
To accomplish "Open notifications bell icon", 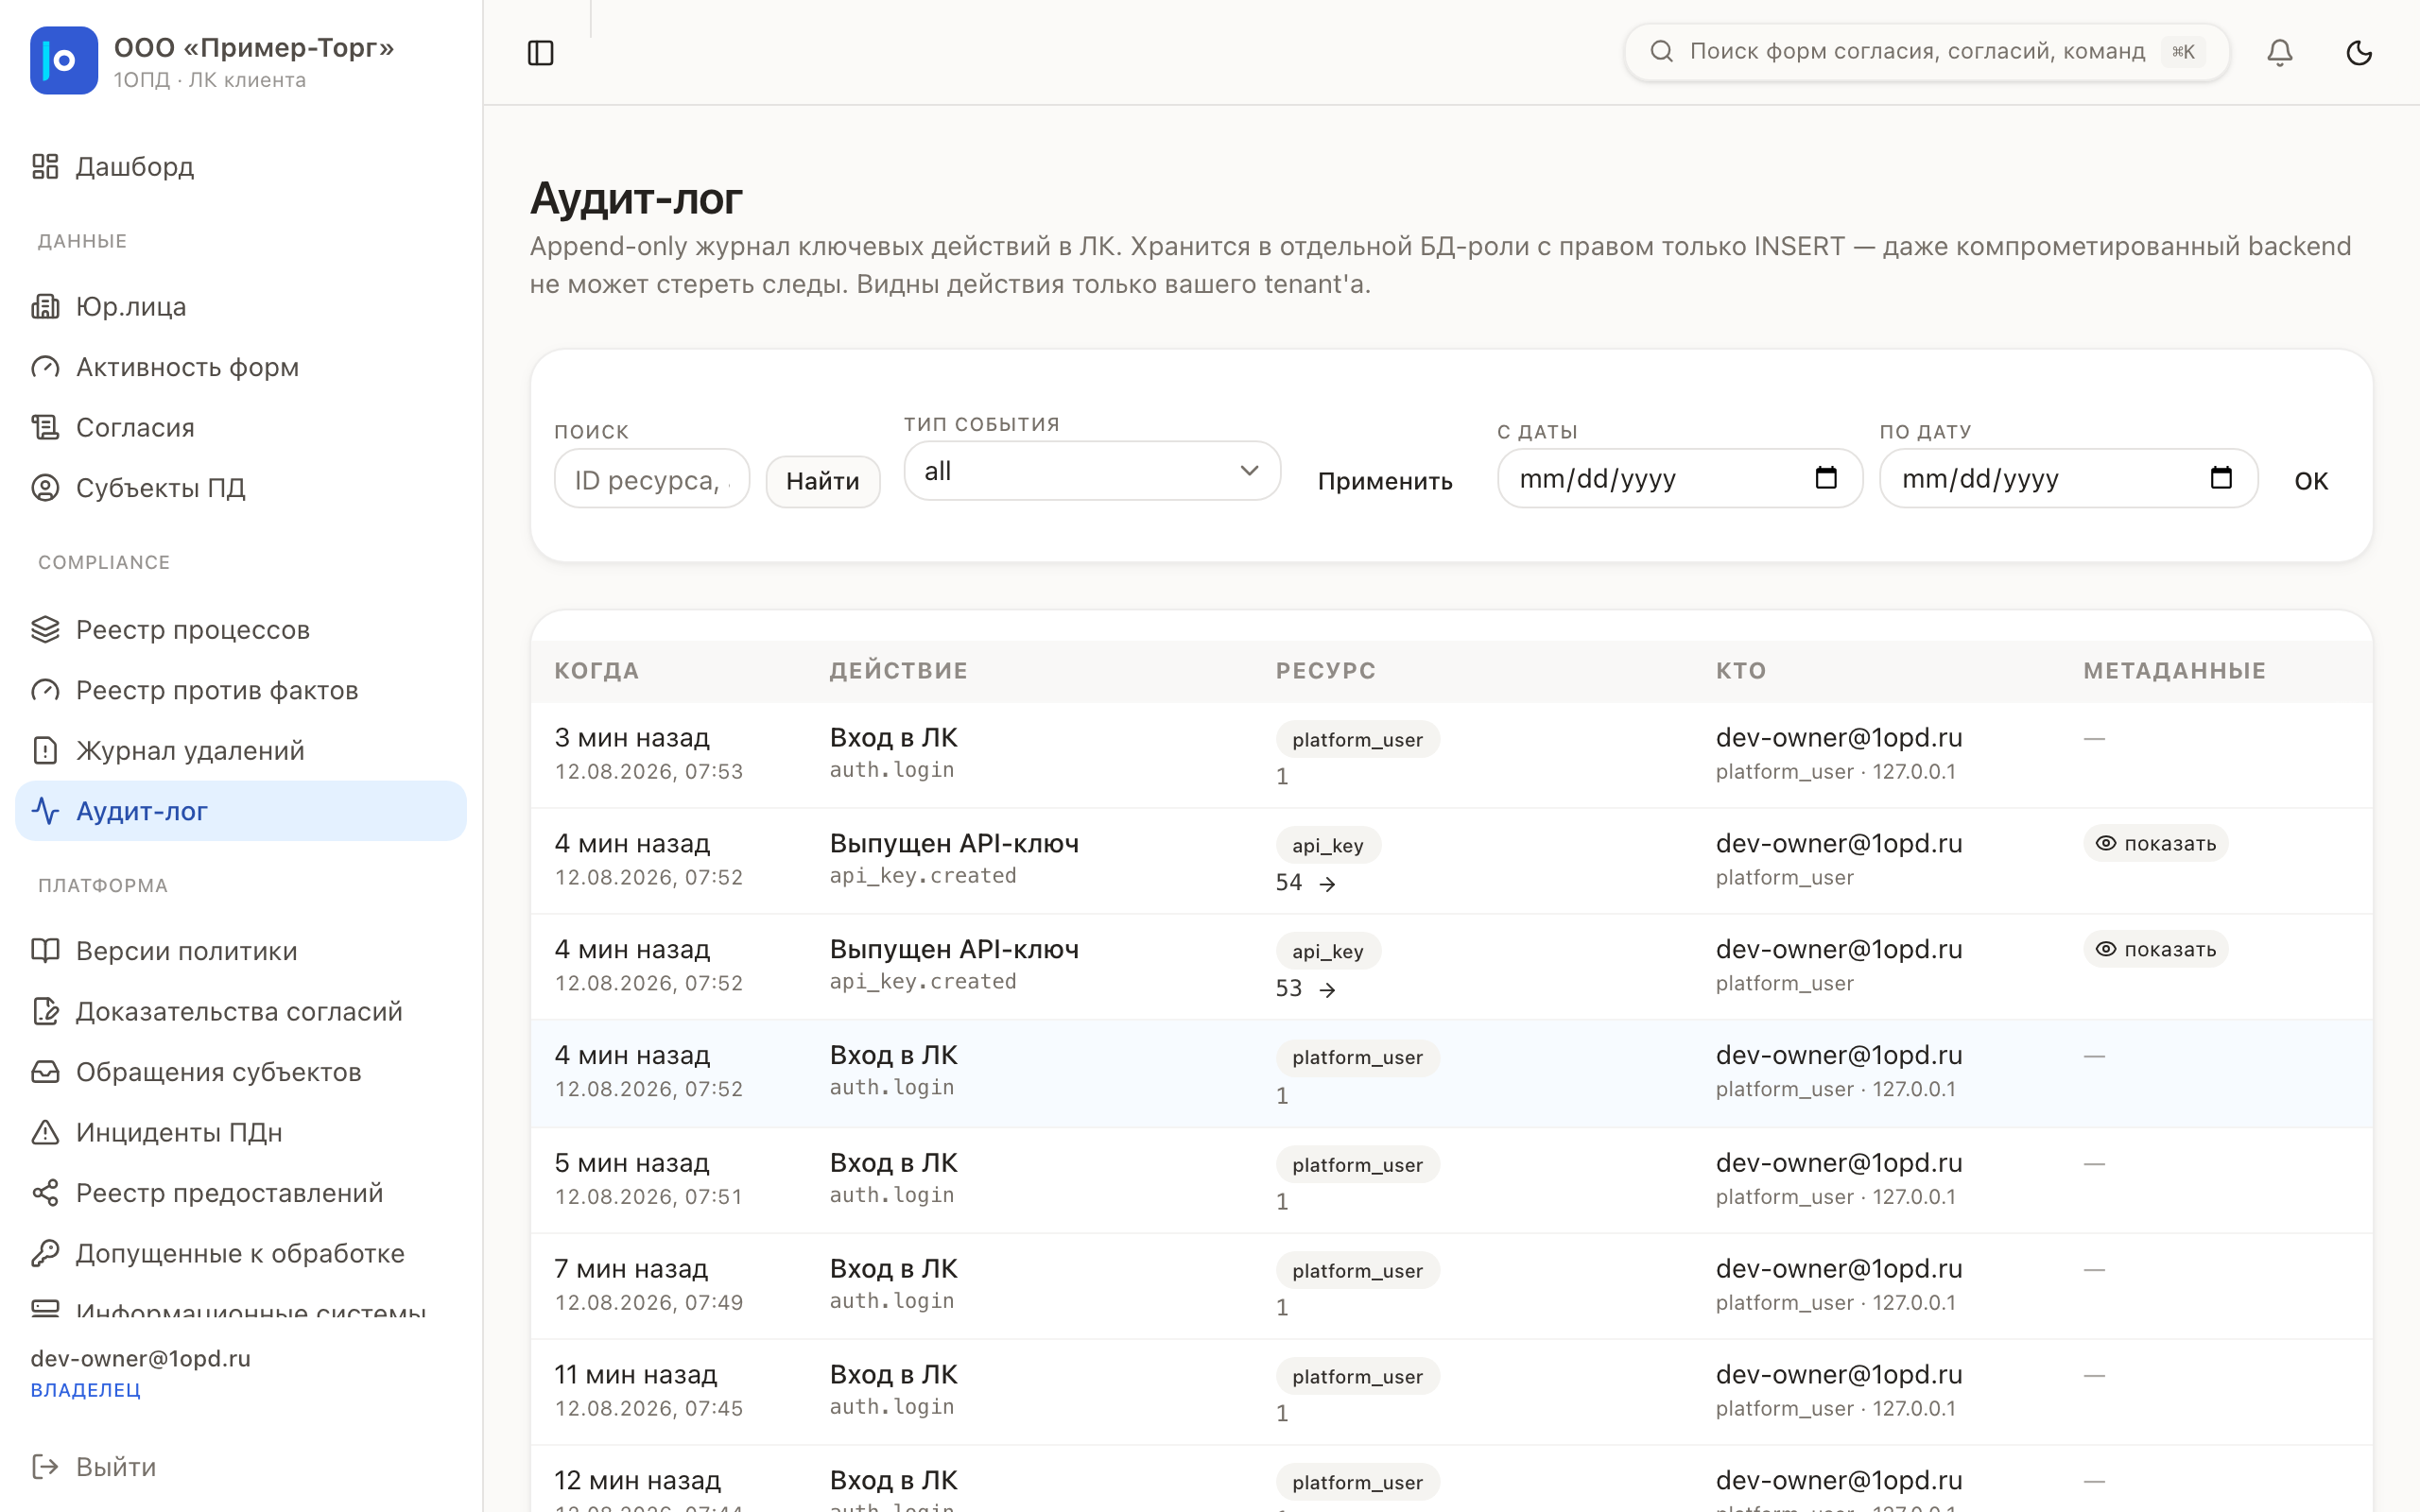I will coord(2280,52).
